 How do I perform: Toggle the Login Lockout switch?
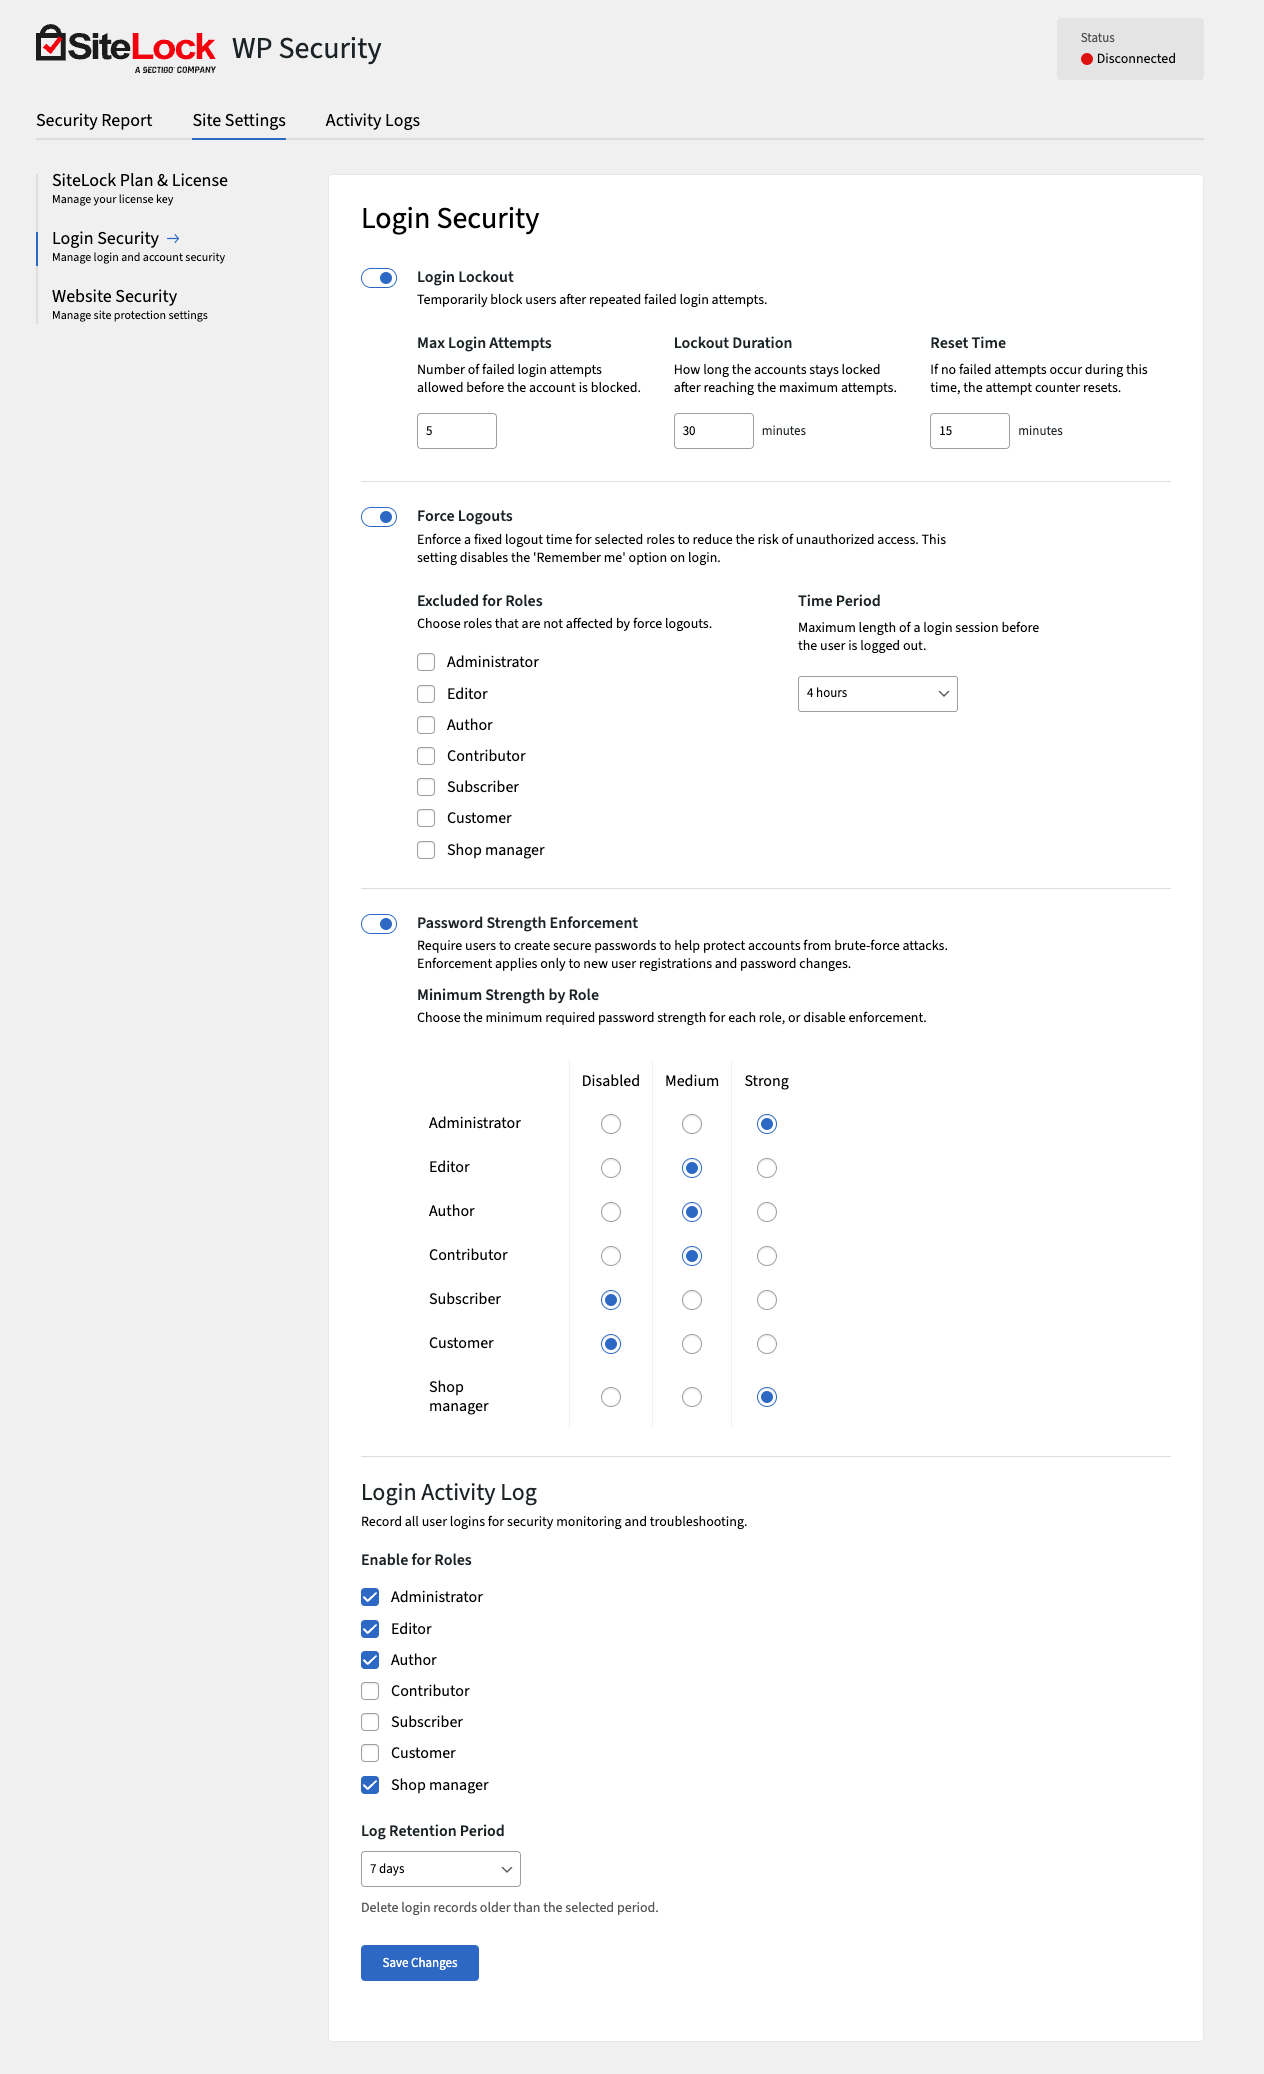379,278
